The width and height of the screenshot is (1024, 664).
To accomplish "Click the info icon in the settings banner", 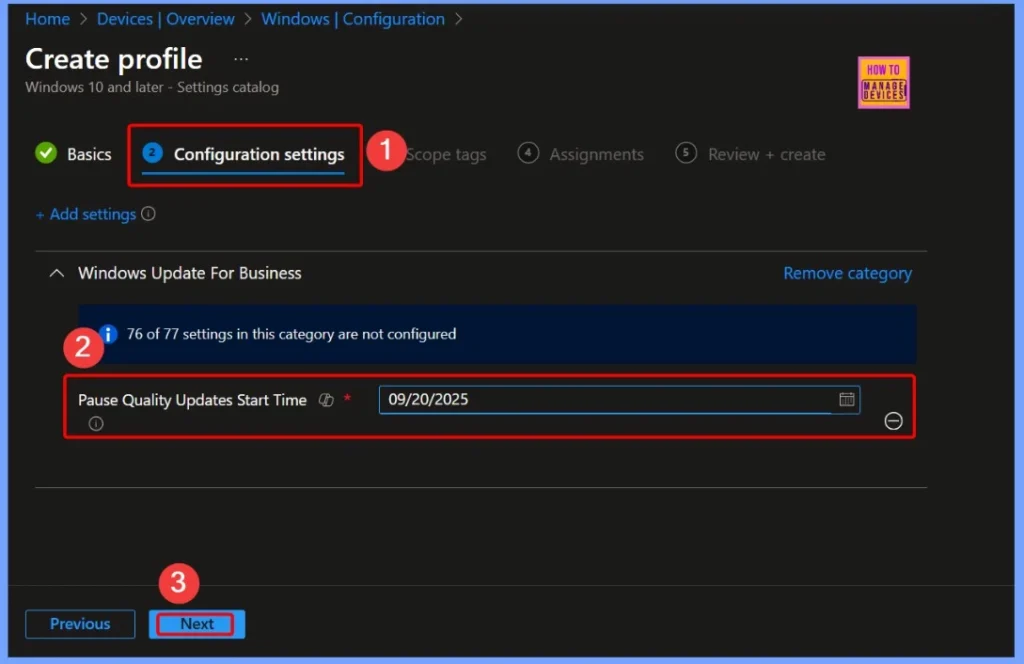I will pos(108,334).
